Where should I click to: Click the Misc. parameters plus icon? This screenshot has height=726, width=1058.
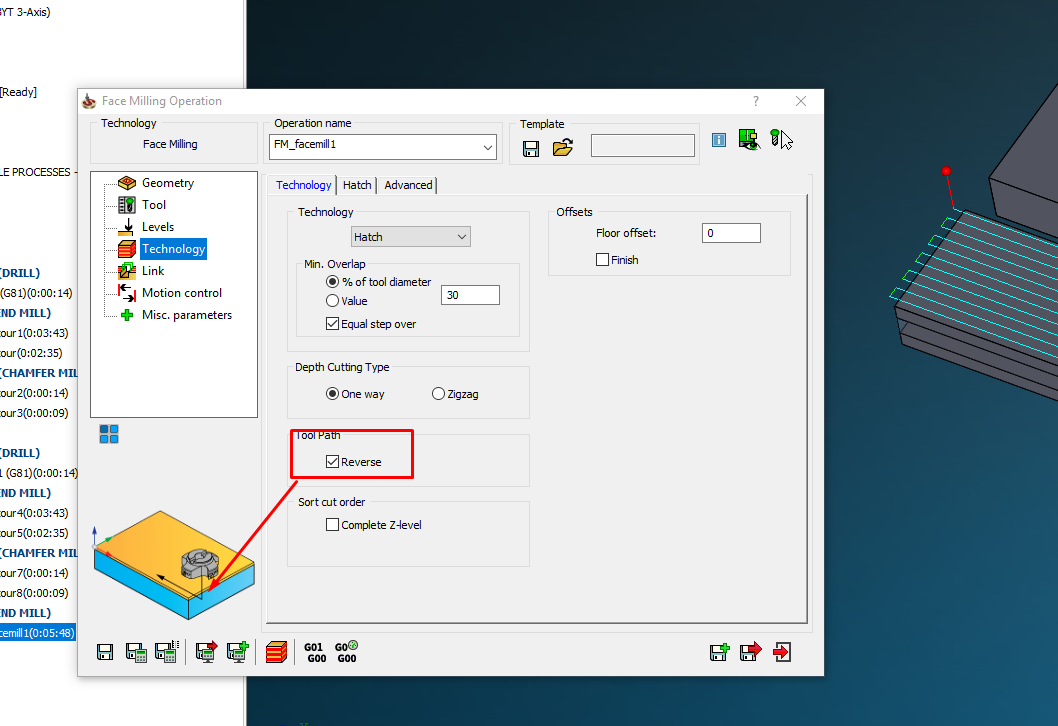[127, 315]
